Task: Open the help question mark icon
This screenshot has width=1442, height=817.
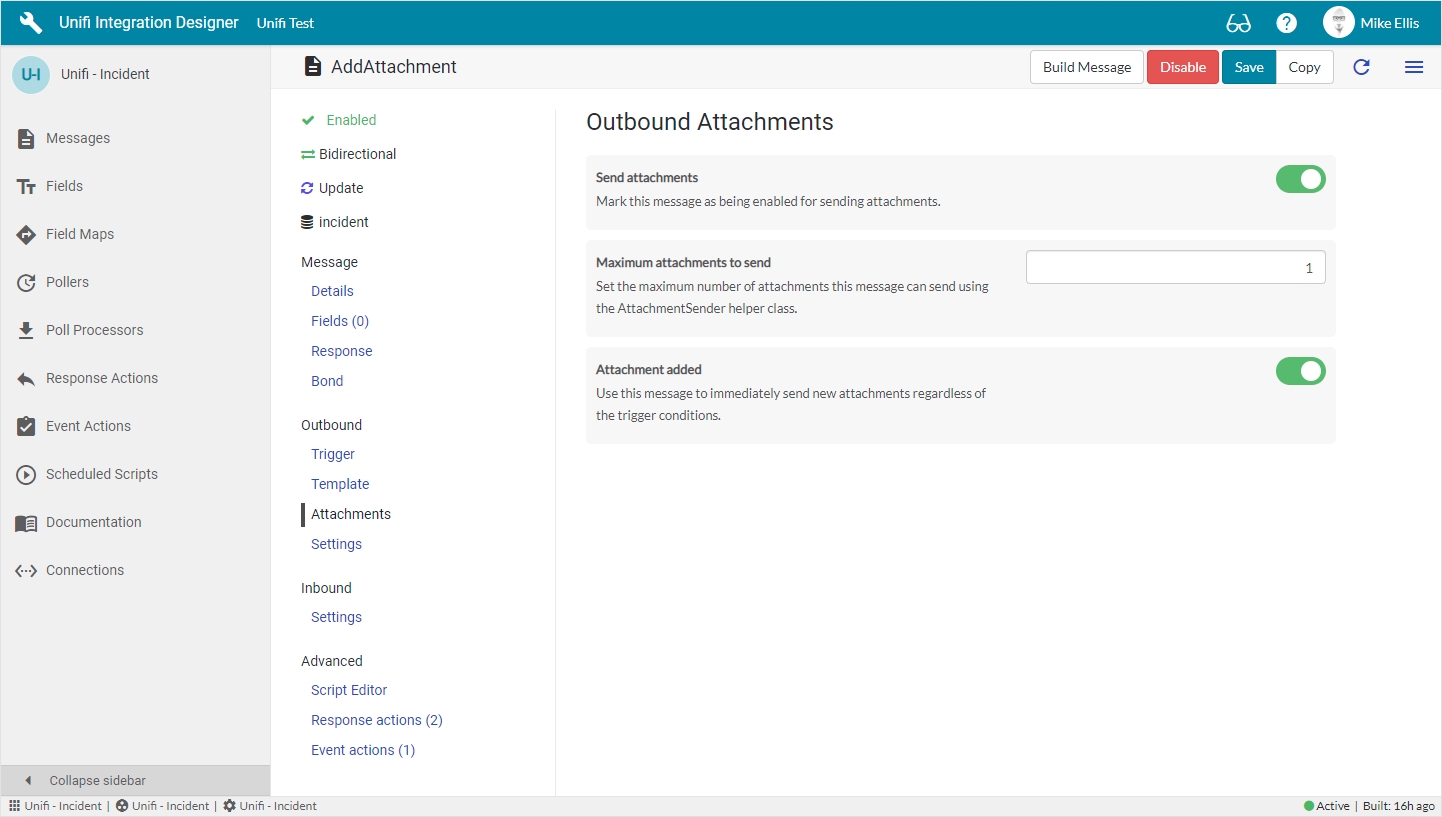Action: 1286,23
